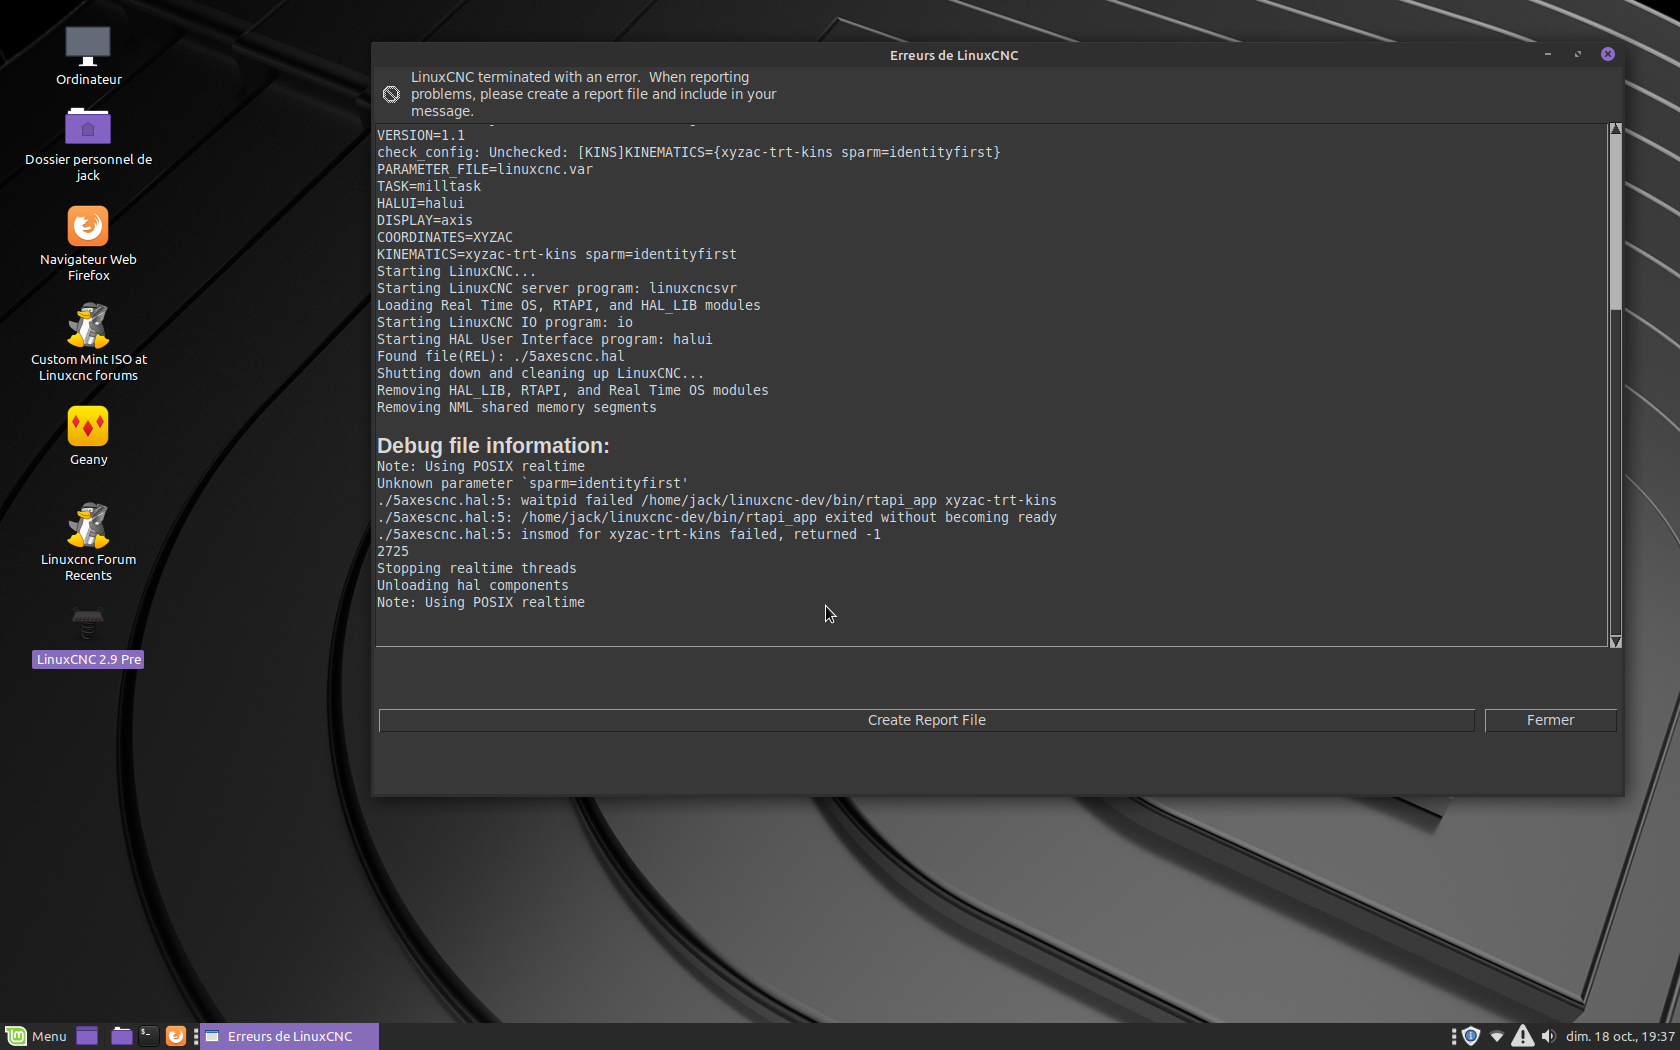This screenshot has height=1050, width=1680.
Task: Open the volume control tray icon
Action: pyautogui.click(x=1548, y=1036)
